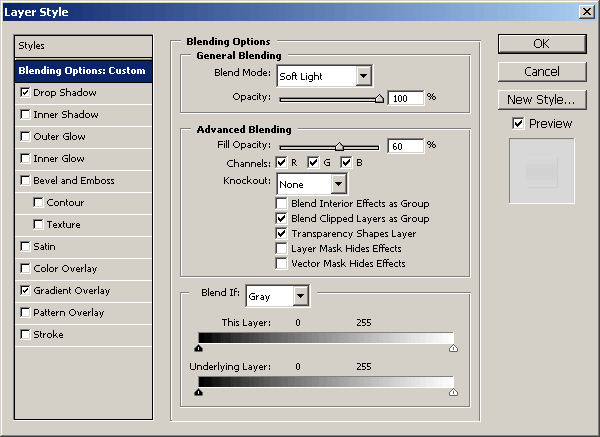600x437 pixels.
Task: Click This Layer black point slider
Action: [198, 348]
